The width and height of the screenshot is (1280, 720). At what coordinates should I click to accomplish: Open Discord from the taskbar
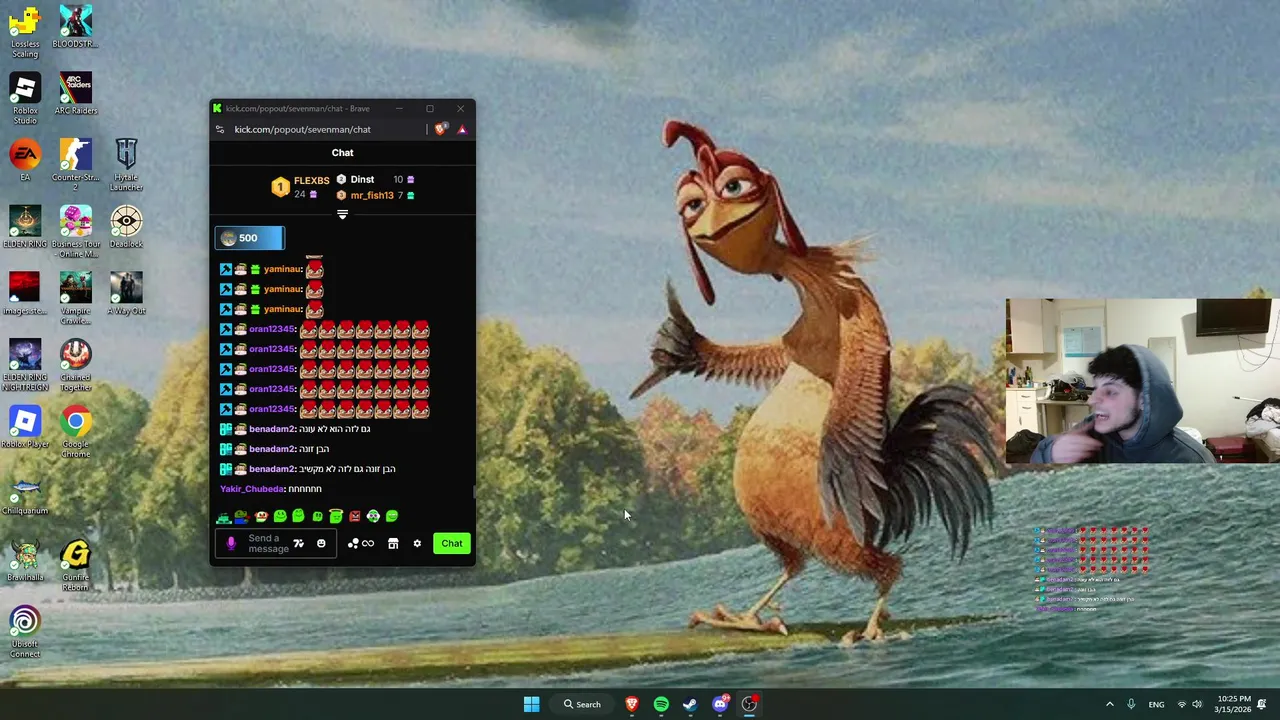click(720, 704)
